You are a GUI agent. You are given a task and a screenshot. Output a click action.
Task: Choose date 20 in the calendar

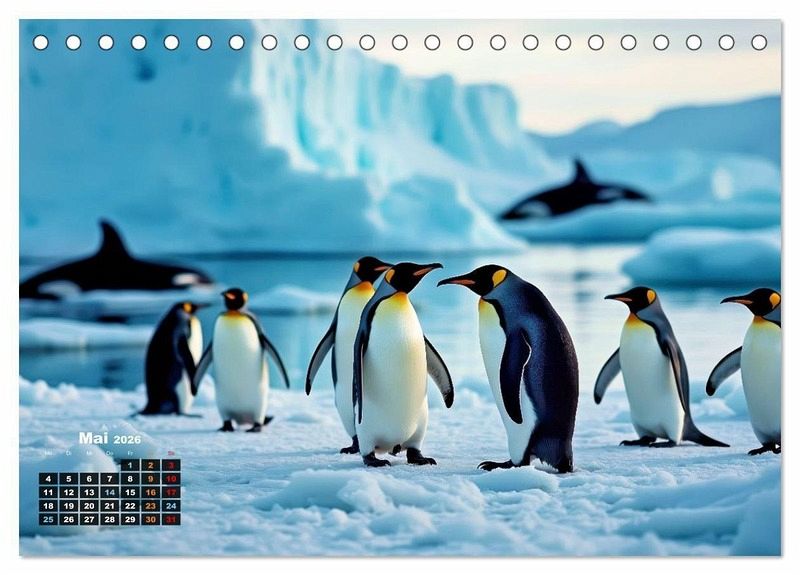click(x=88, y=506)
